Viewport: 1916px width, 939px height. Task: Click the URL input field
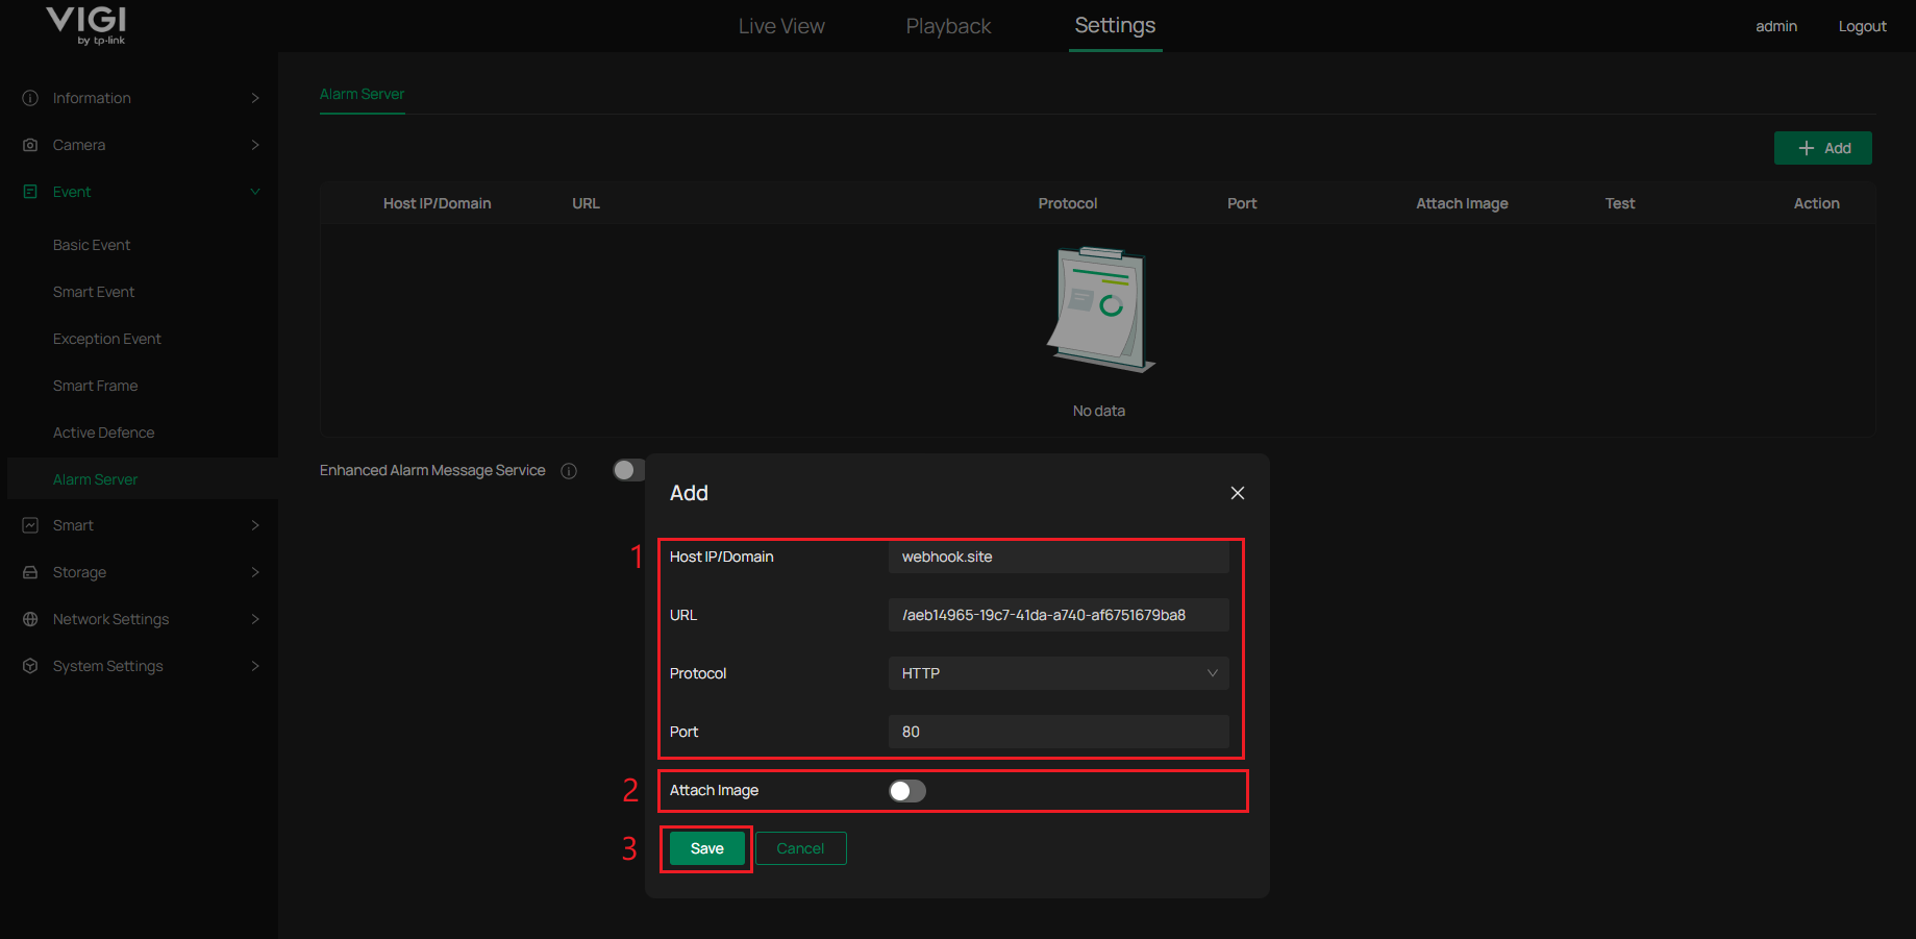click(1058, 615)
